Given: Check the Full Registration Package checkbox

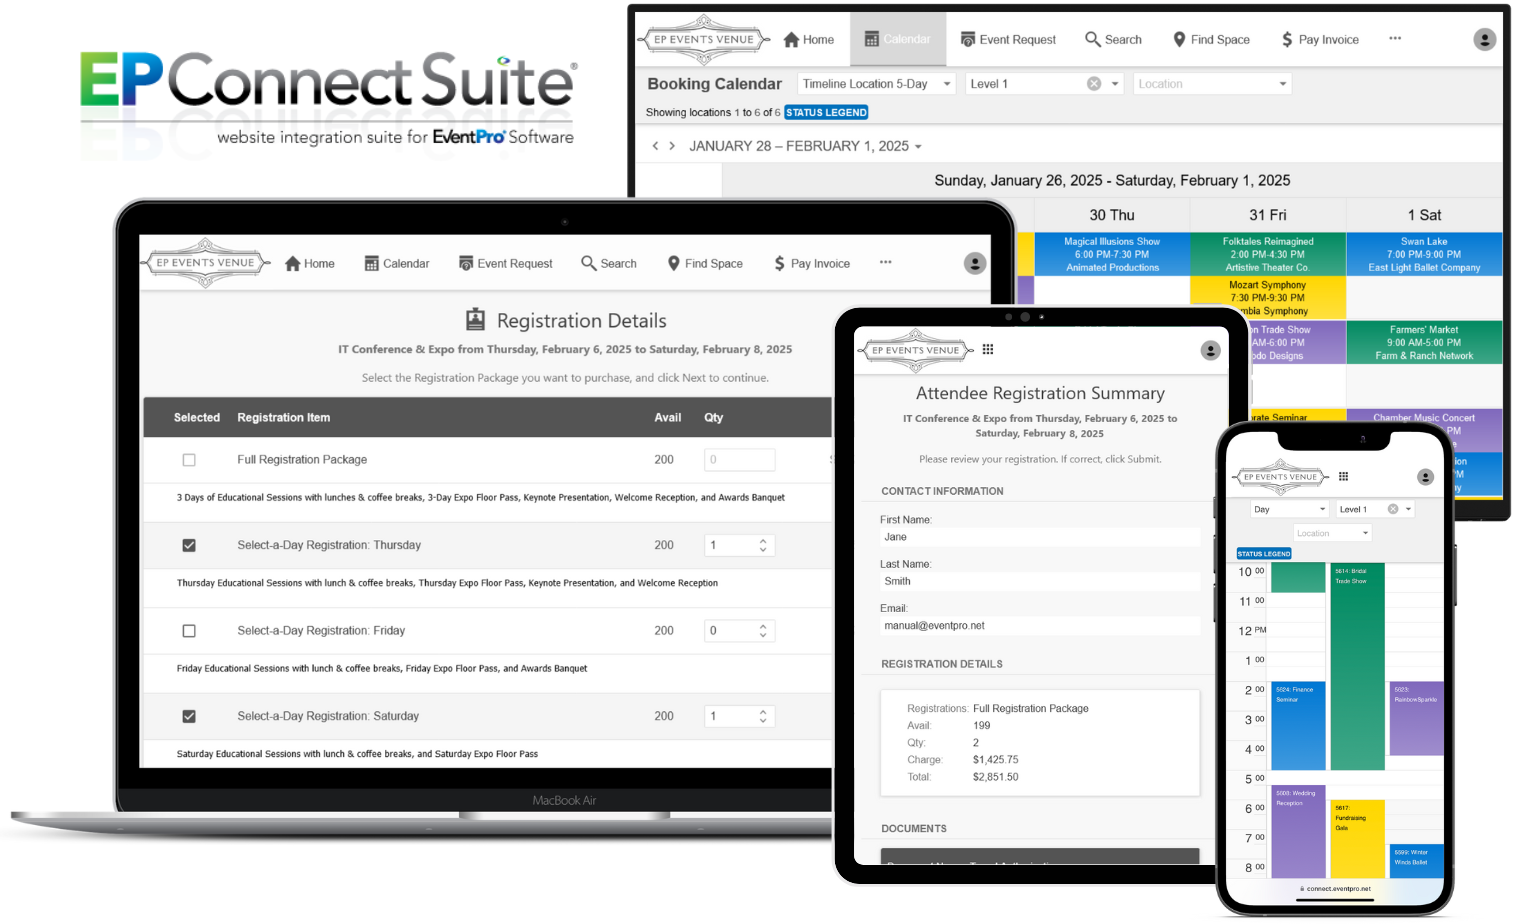Looking at the screenshot, I should point(189,460).
